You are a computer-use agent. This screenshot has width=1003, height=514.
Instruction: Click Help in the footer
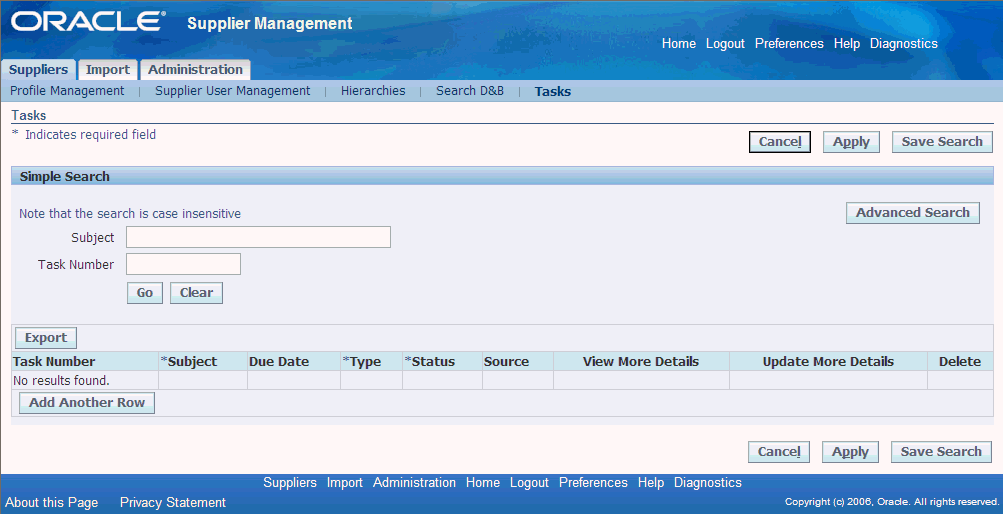point(651,483)
